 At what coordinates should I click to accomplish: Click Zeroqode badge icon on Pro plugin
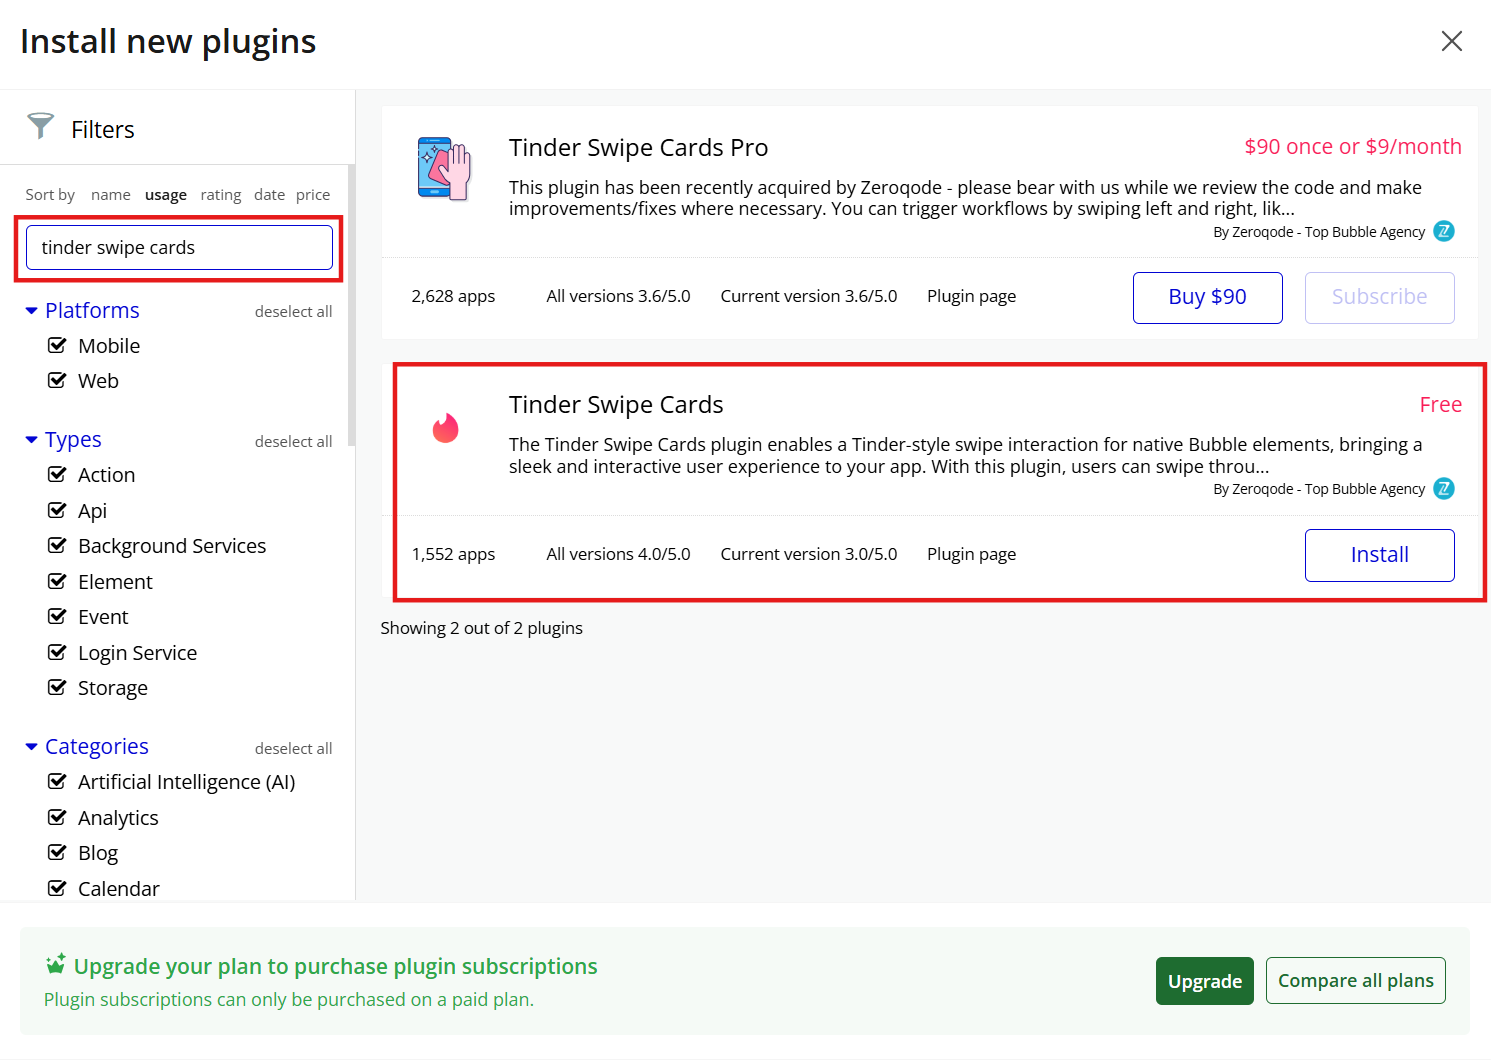pyautogui.click(x=1443, y=231)
